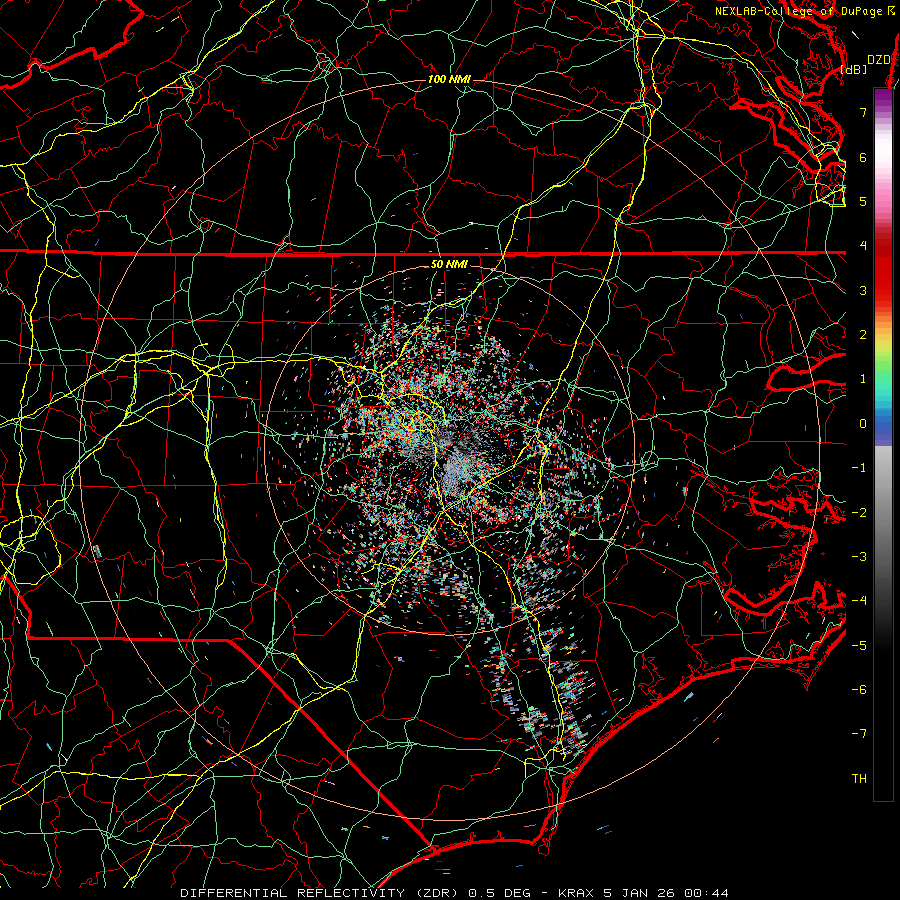Viewport: 900px width, 900px height.
Task: Click the positive 7 scale value
Action: coord(863,112)
